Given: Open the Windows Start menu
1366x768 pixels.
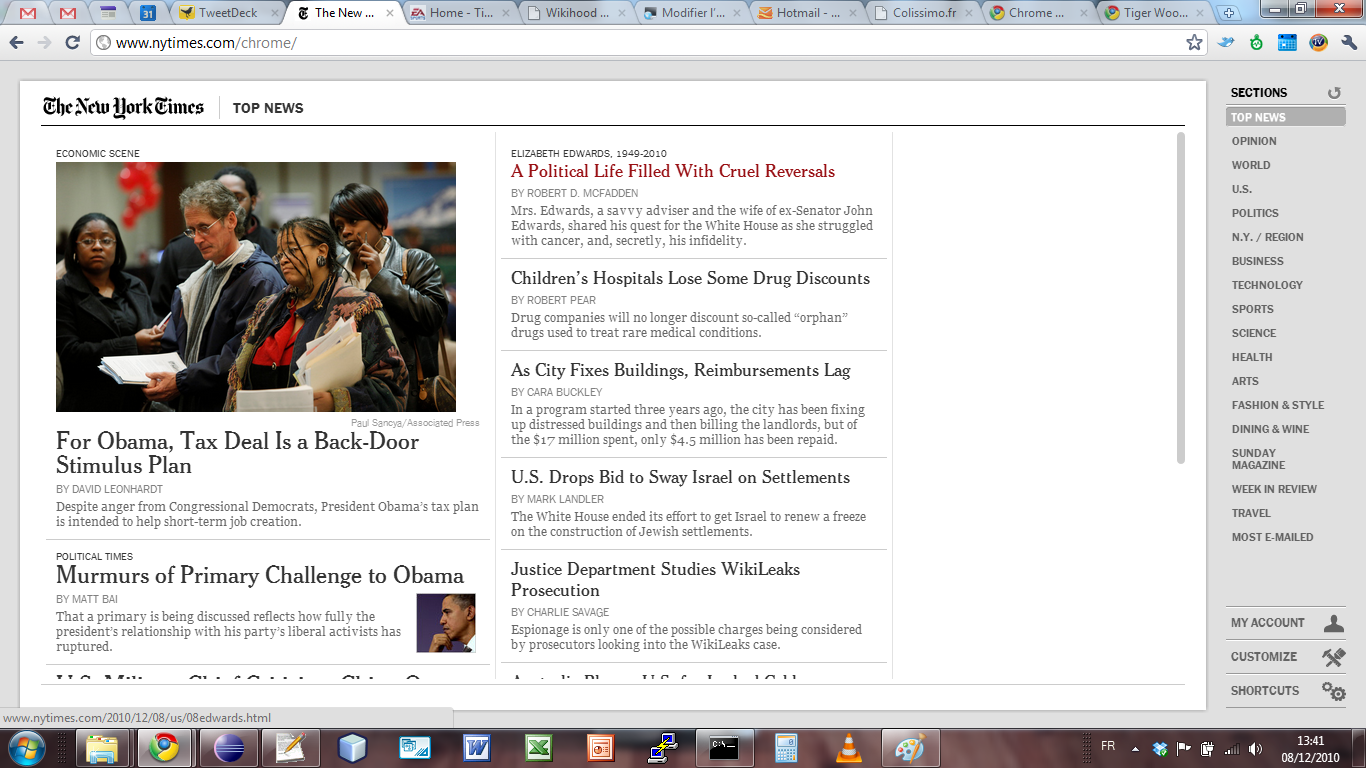Looking at the screenshot, I should coord(26,748).
